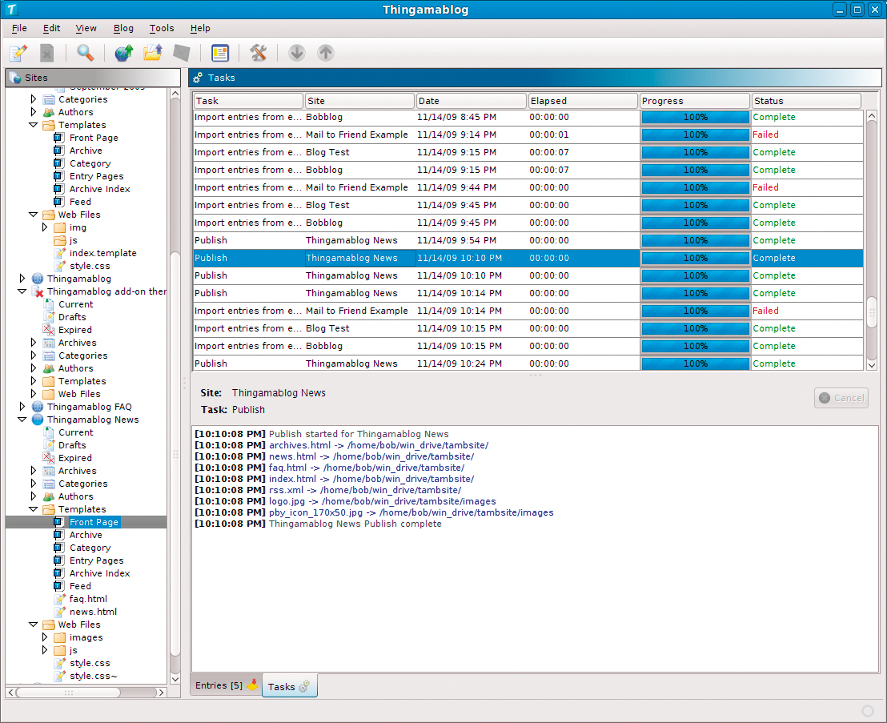Expand the img folder under Web Files
This screenshot has width=887, height=723.
click(x=45, y=227)
